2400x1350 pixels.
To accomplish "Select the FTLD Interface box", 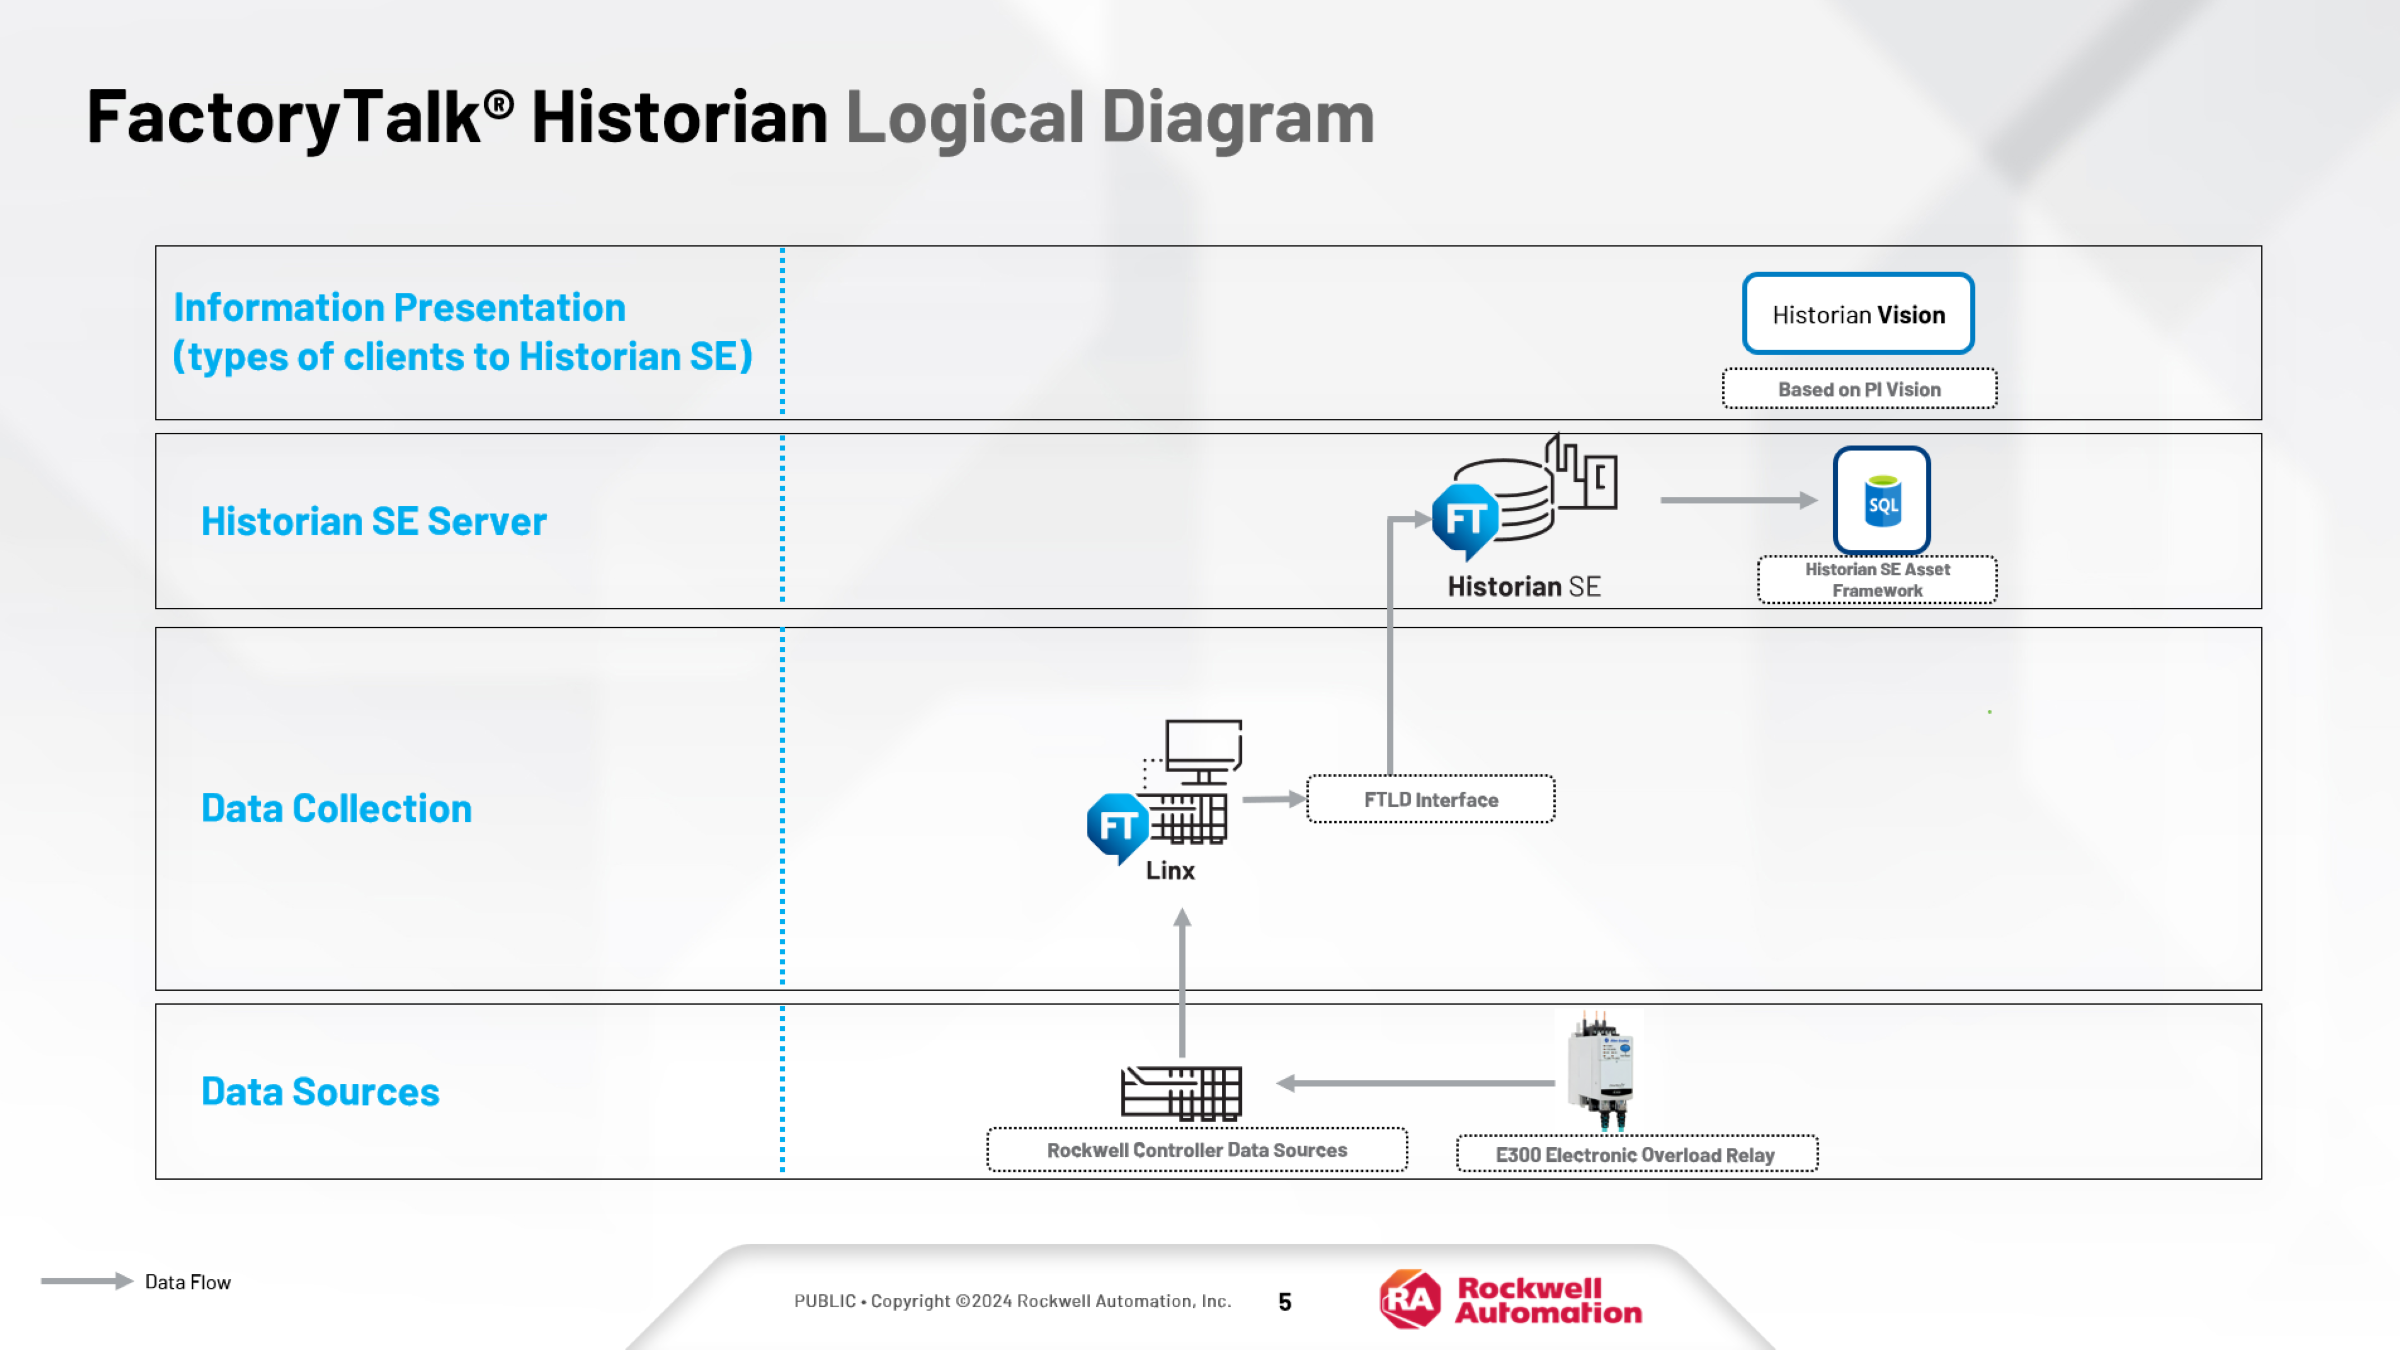I will [1431, 799].
